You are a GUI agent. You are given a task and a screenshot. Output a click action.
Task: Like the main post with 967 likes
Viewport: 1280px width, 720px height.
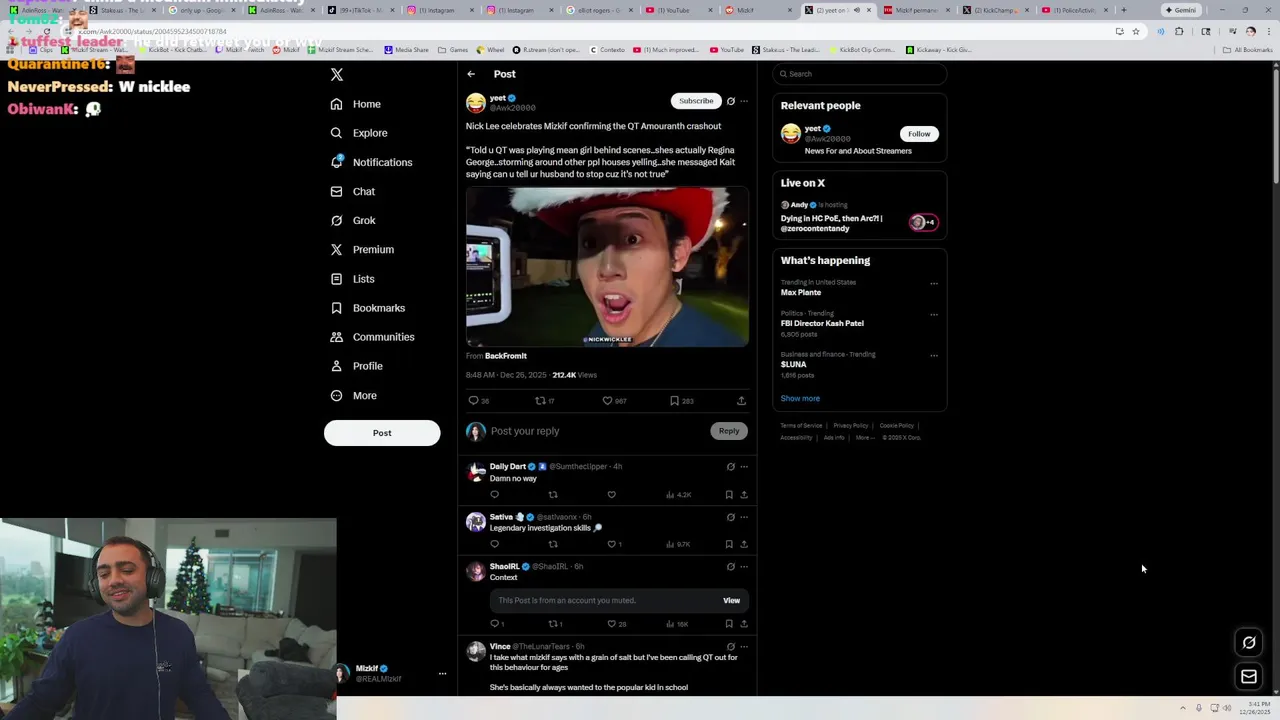coord(607,400)
